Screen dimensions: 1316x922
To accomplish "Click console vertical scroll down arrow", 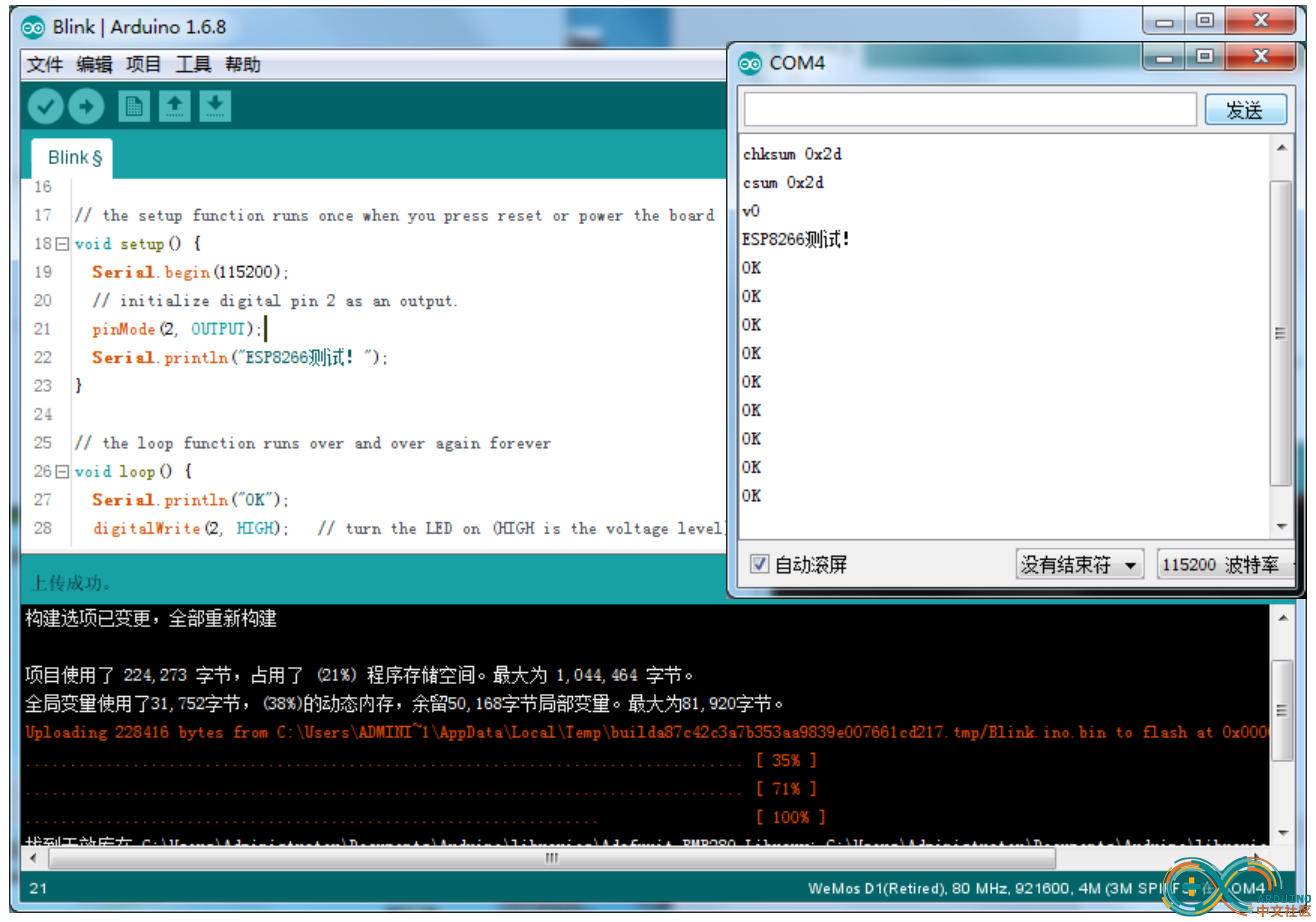I will click(x=1282, y=833).
